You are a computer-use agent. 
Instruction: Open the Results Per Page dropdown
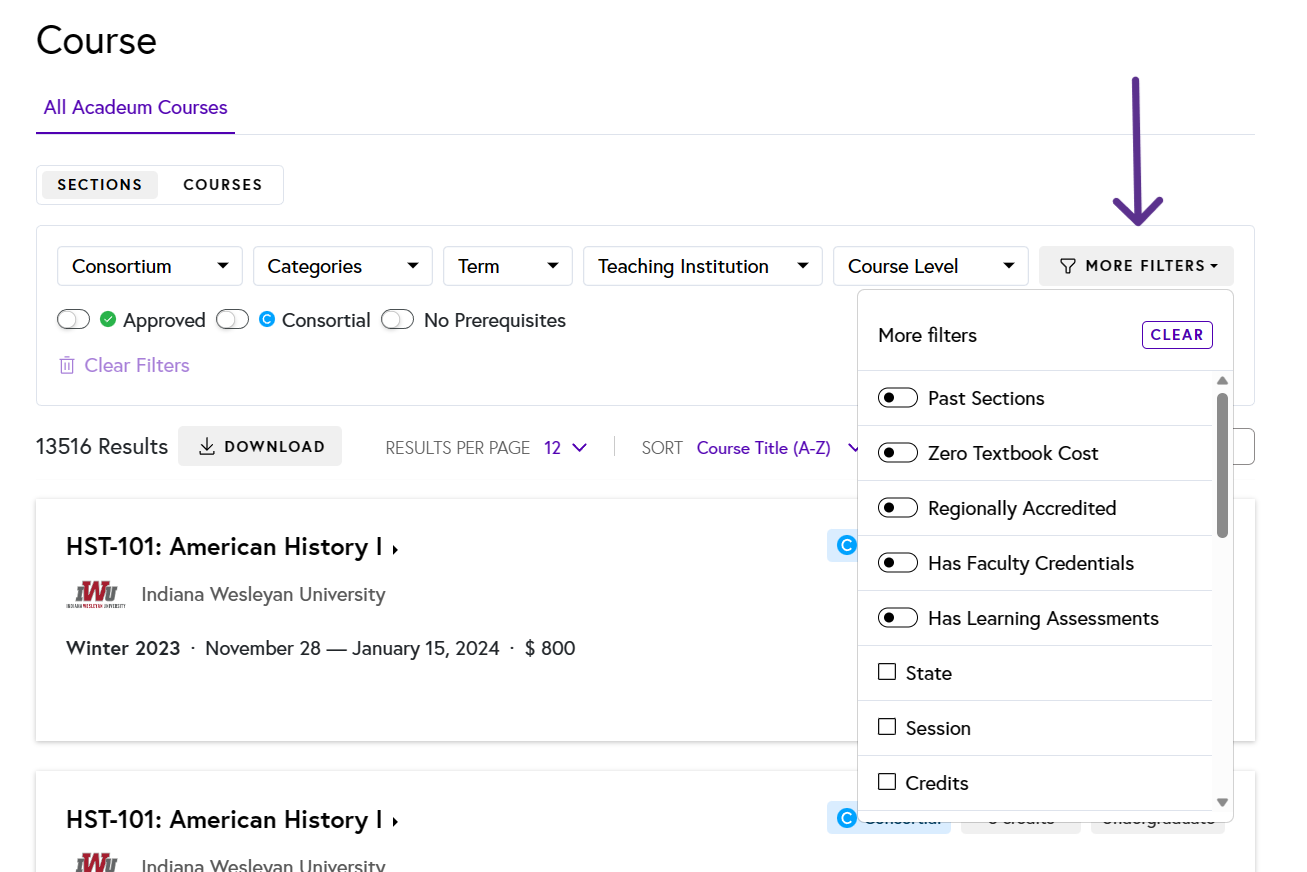[x=565, y=448]
